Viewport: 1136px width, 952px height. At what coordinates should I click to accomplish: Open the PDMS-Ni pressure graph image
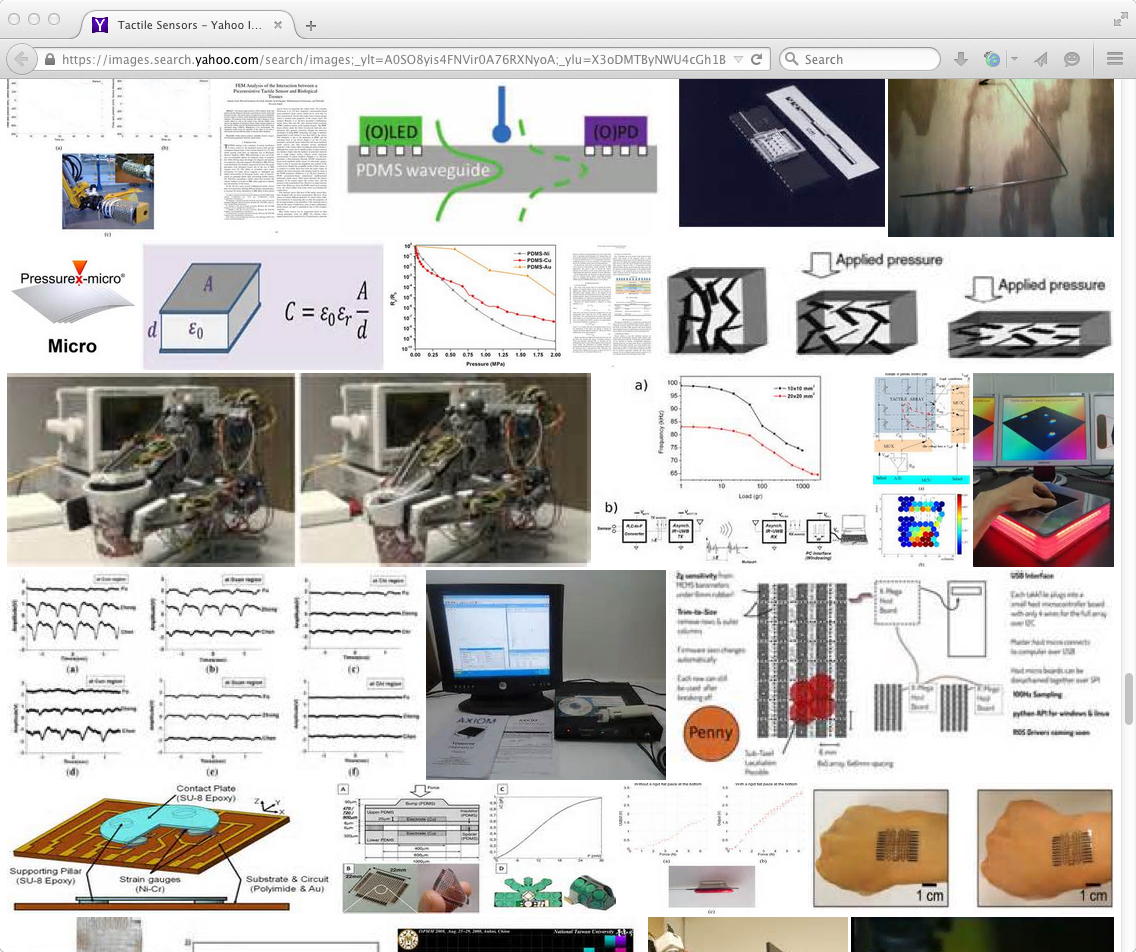pyautogui.click(x=476, y=304)
